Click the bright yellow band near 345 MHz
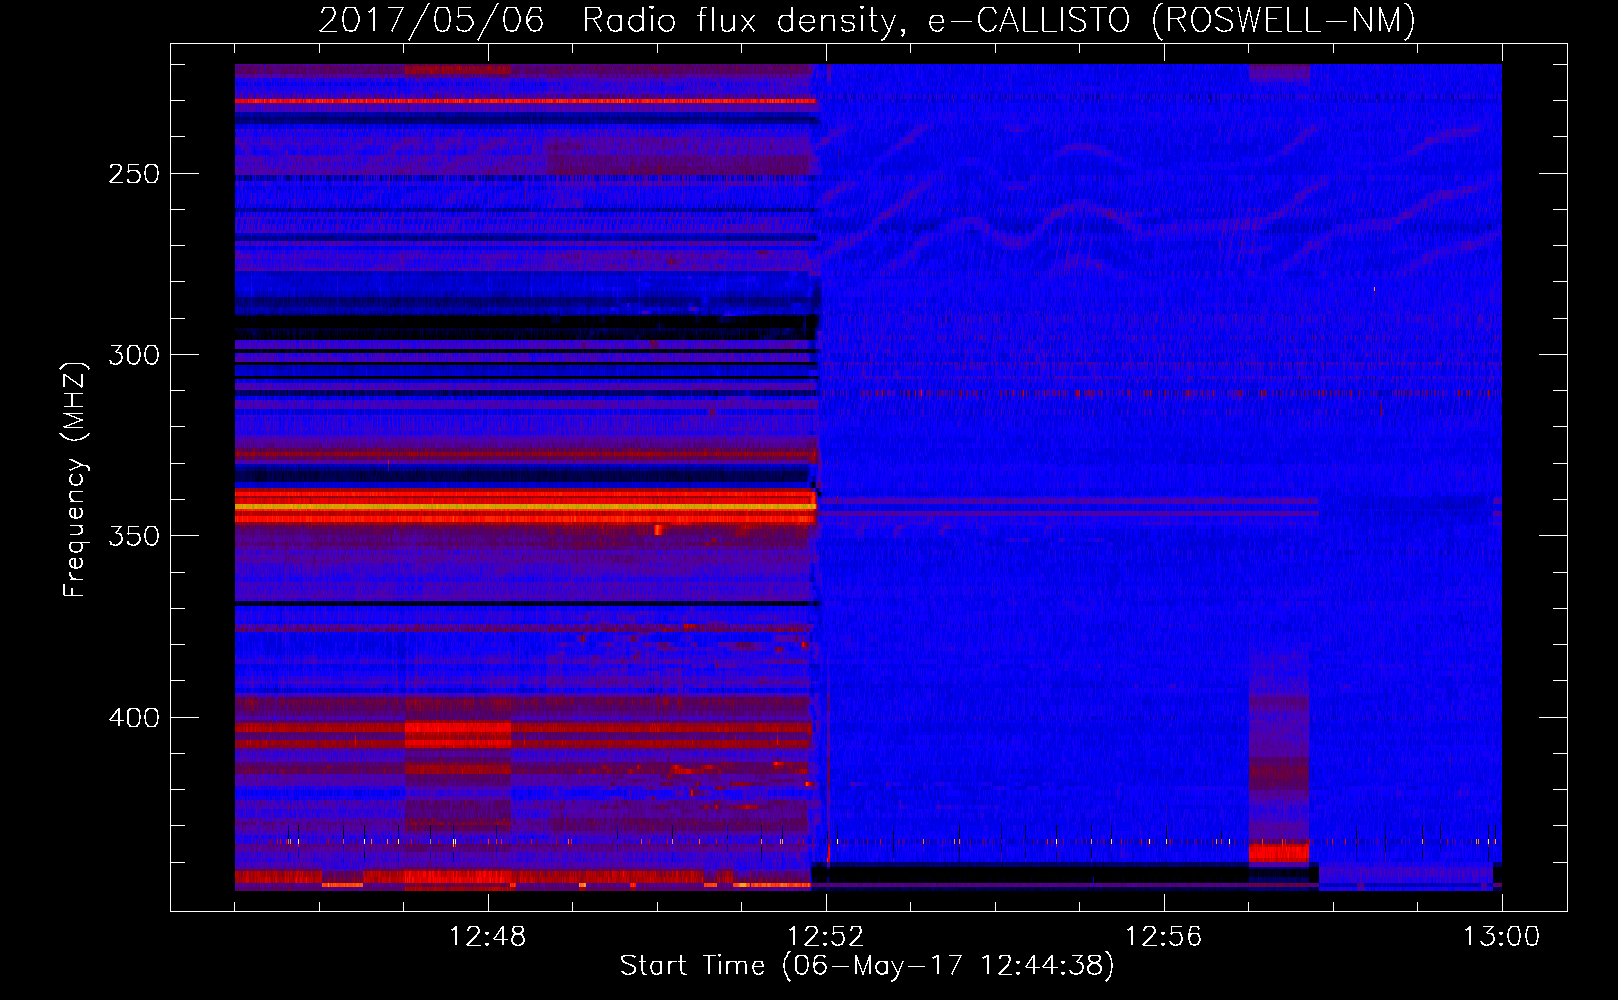 pos(525,507)
